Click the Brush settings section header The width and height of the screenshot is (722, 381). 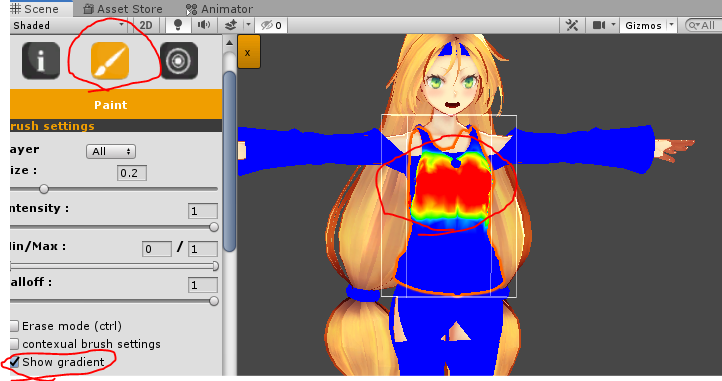(116, 126)
